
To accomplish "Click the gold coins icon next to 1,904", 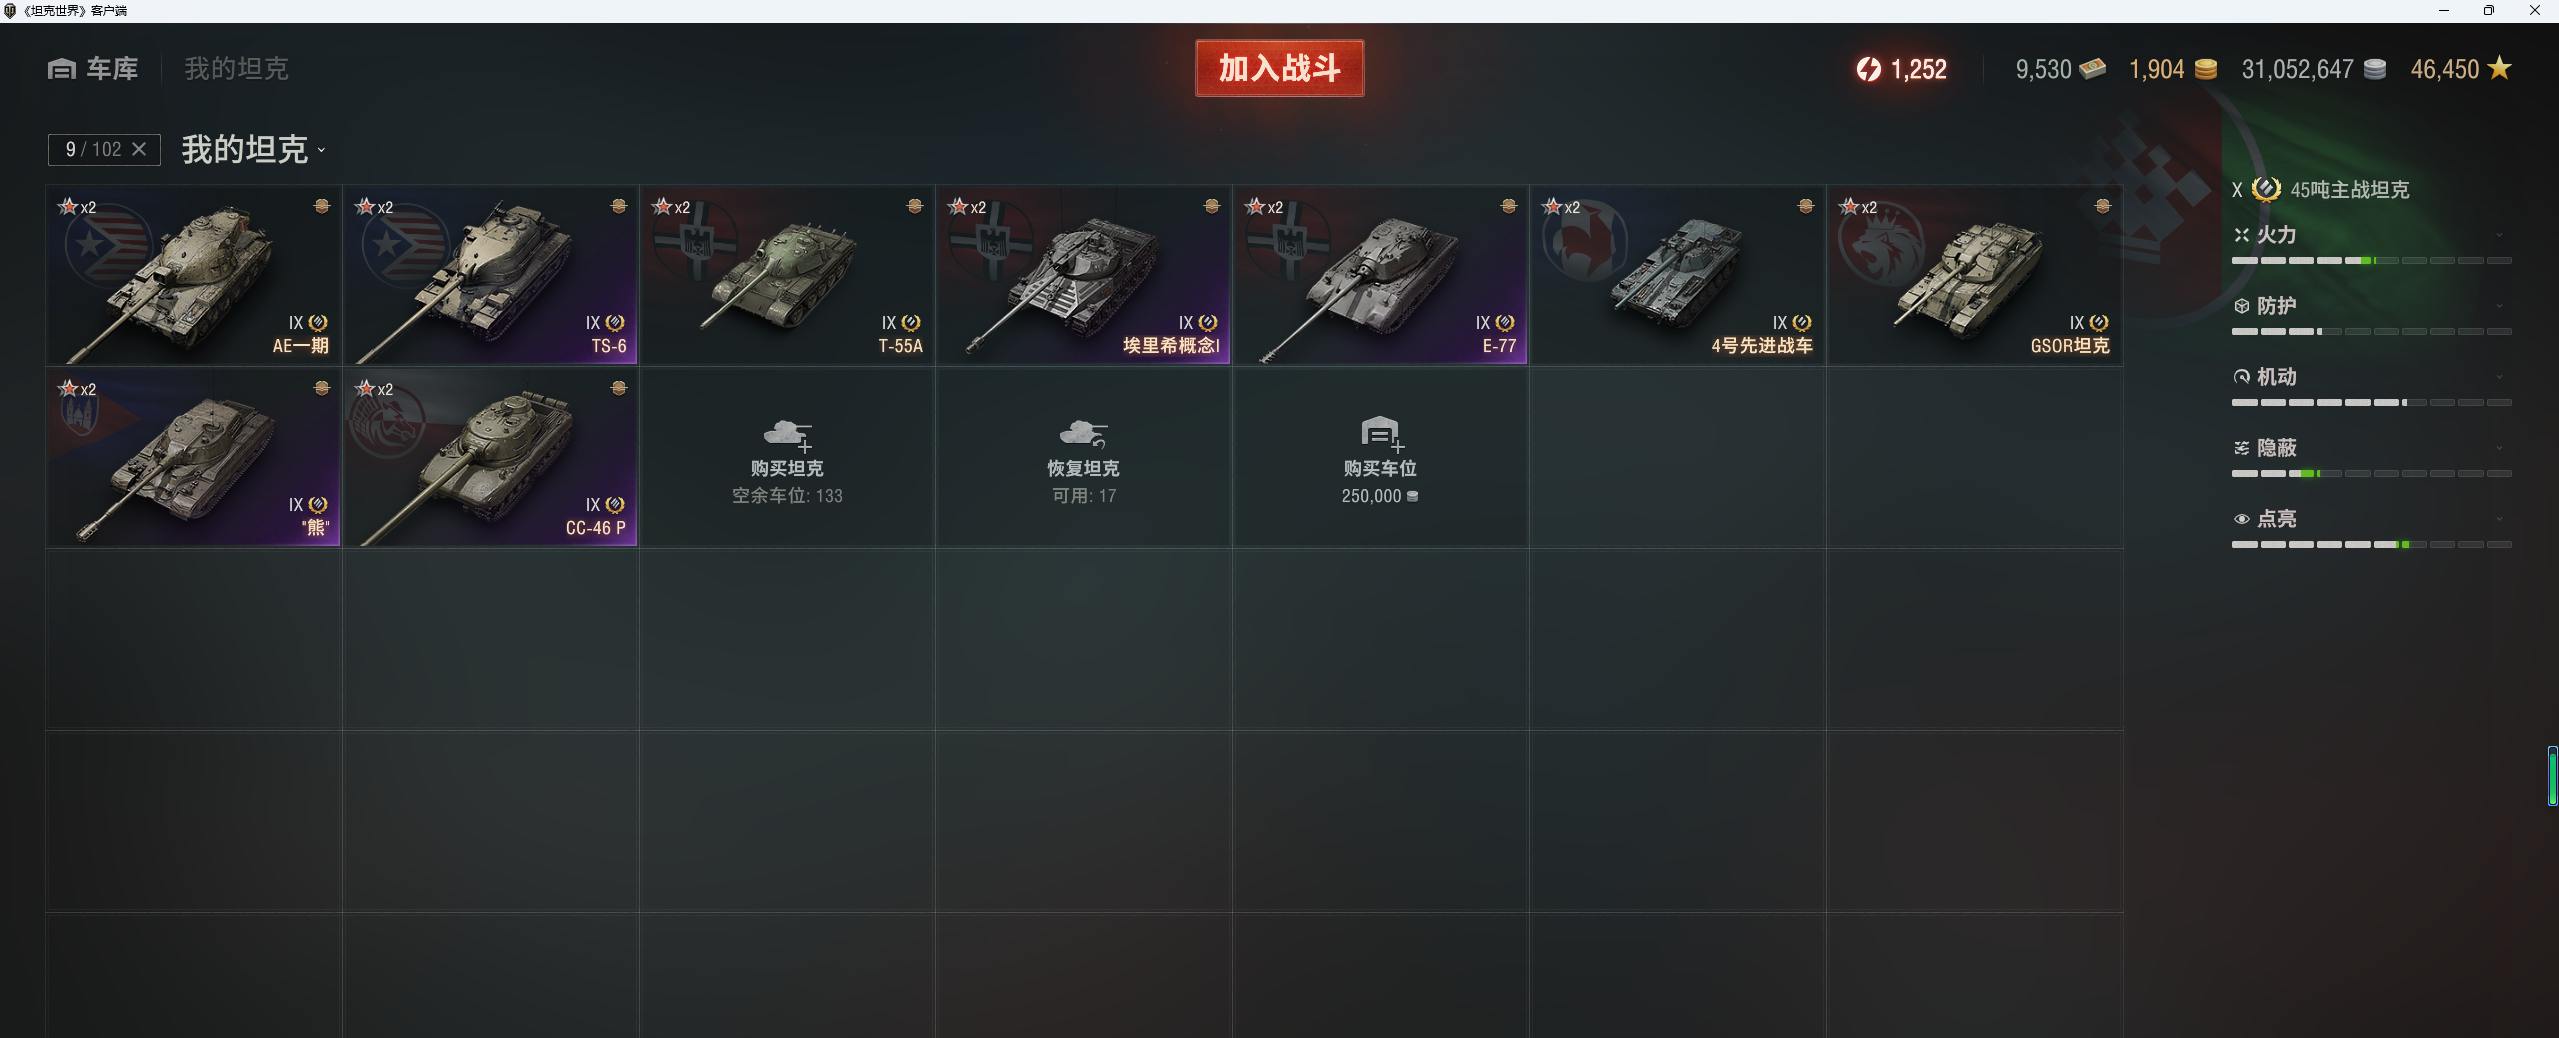I will point(2205,69).
